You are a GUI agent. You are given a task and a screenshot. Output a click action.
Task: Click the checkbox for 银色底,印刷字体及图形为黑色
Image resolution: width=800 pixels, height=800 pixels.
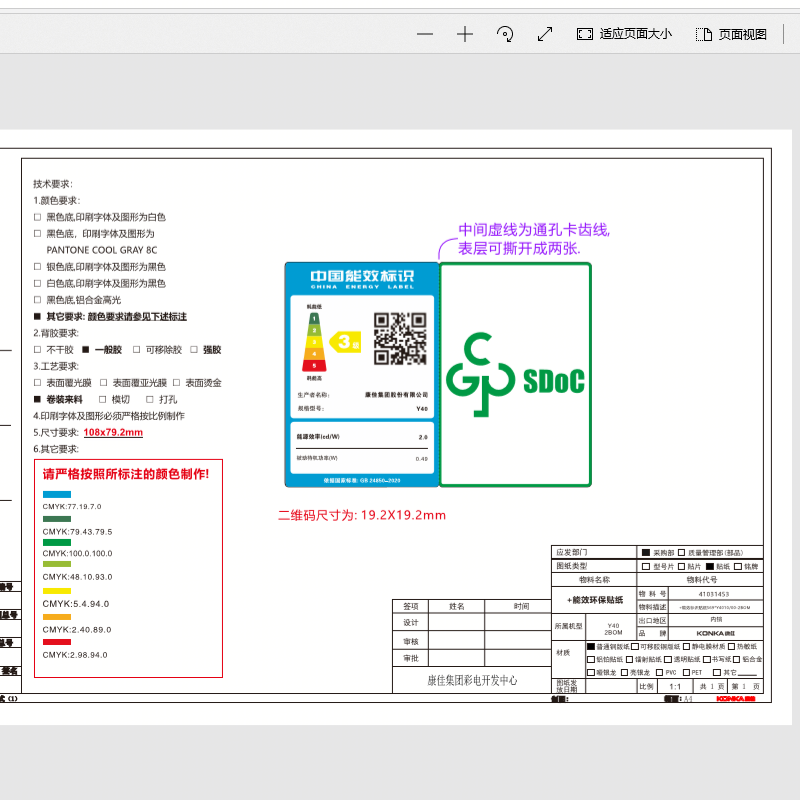tap(37, 266)
